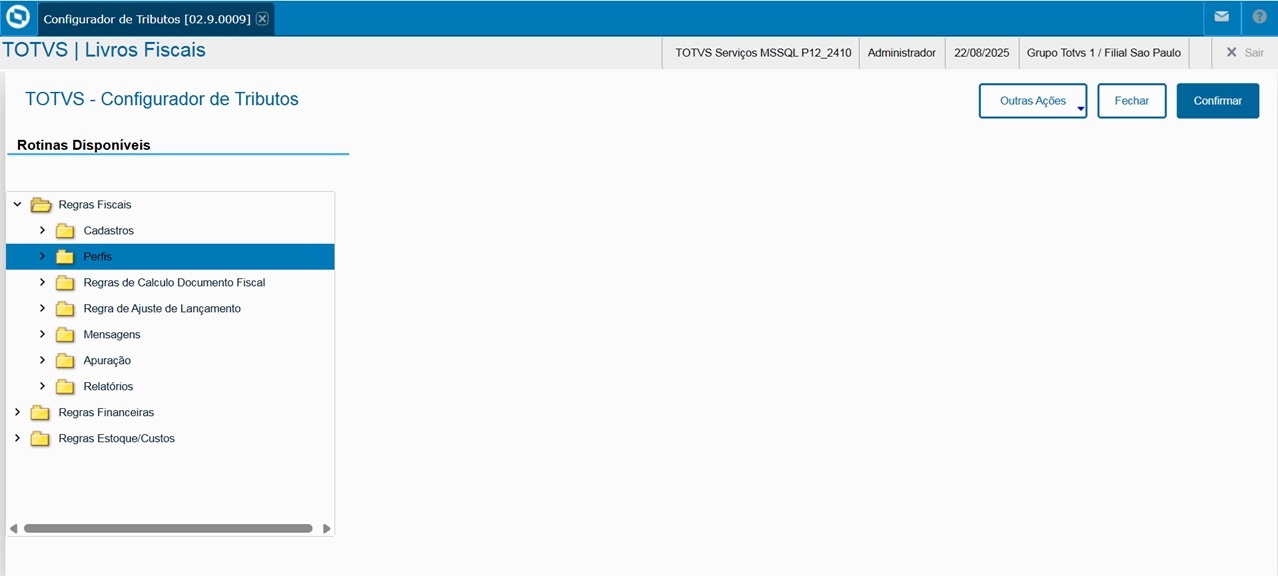Open the help question mark icon
Image resolution: width=1278 pixels, height=576 pixels.
click(x=1259, y=17)
